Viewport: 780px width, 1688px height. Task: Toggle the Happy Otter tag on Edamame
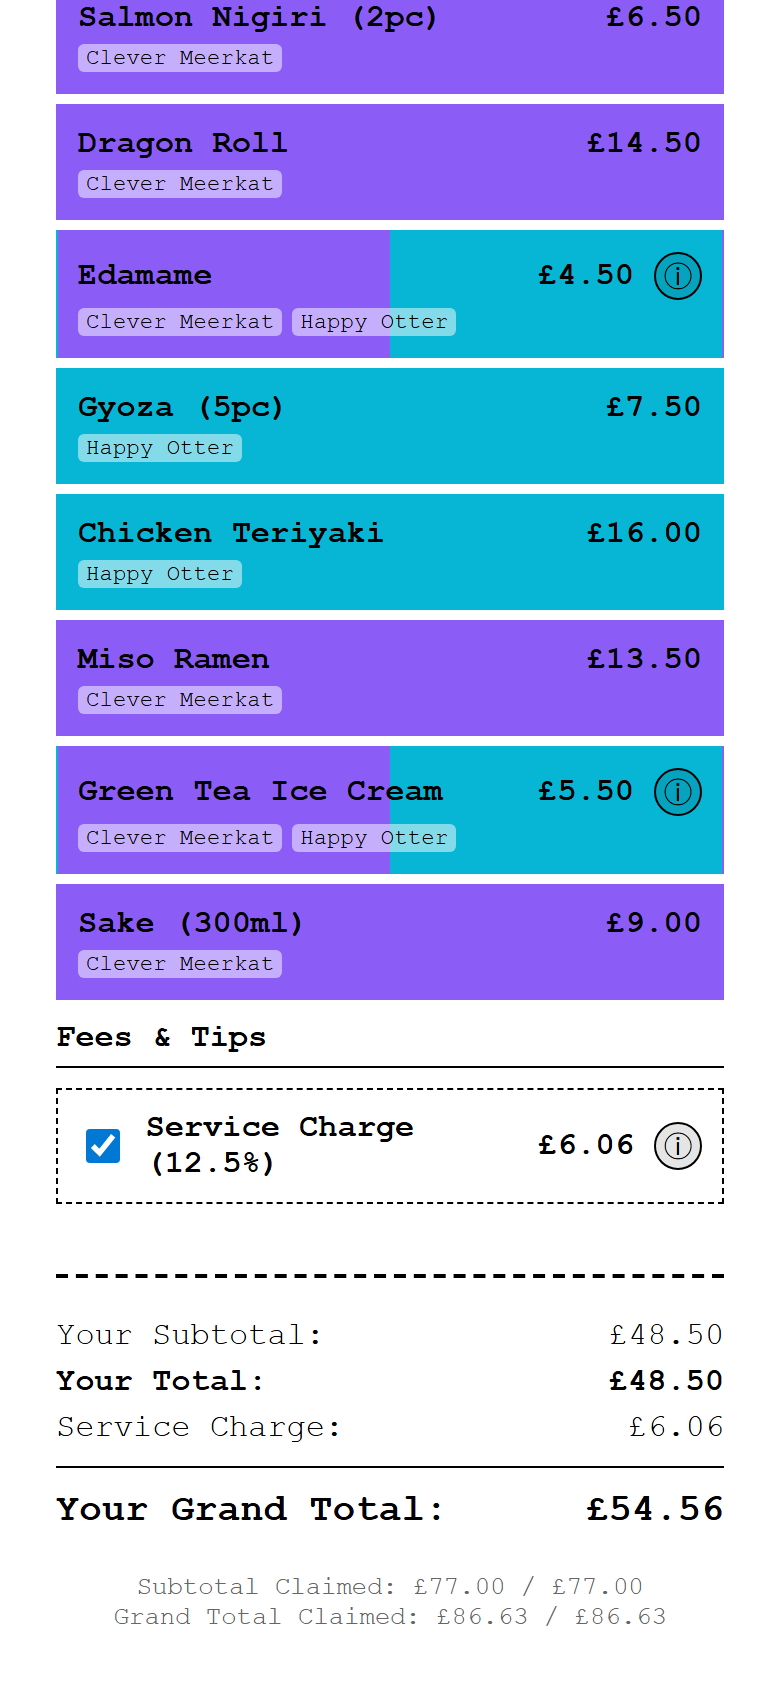(373, 321)
